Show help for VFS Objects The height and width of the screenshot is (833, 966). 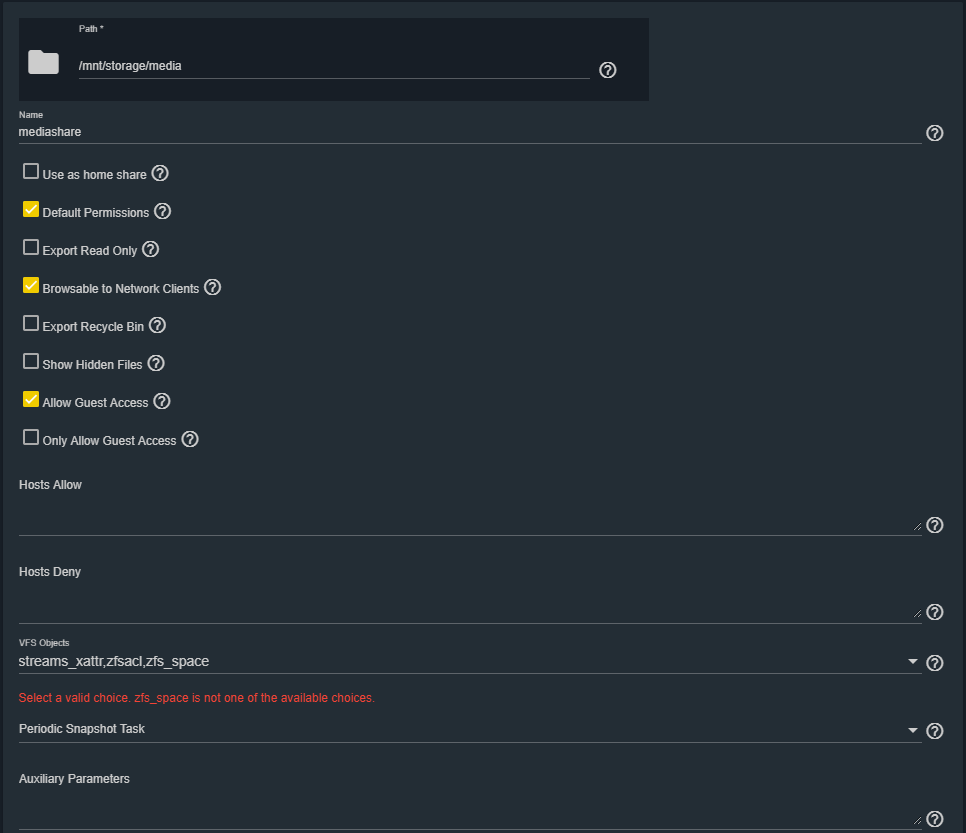(x=934, y=662)
